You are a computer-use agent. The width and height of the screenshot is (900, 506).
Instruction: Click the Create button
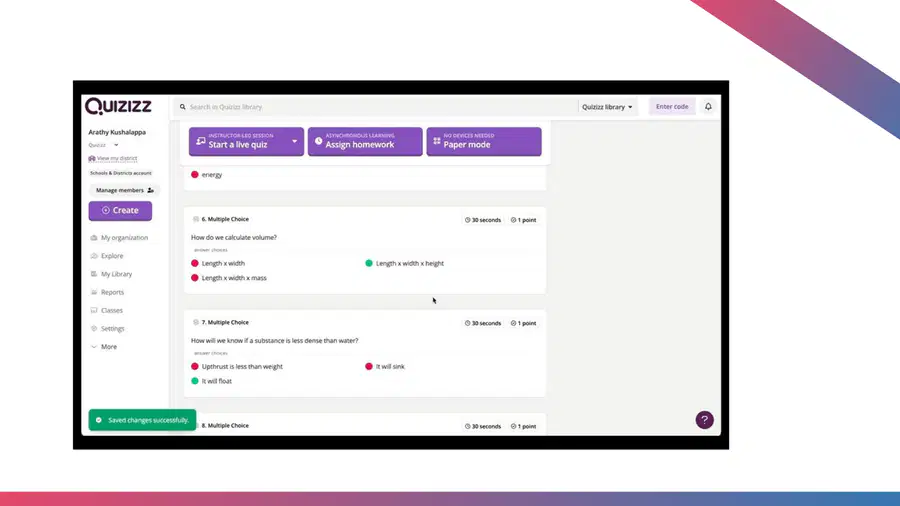[121, 211]
